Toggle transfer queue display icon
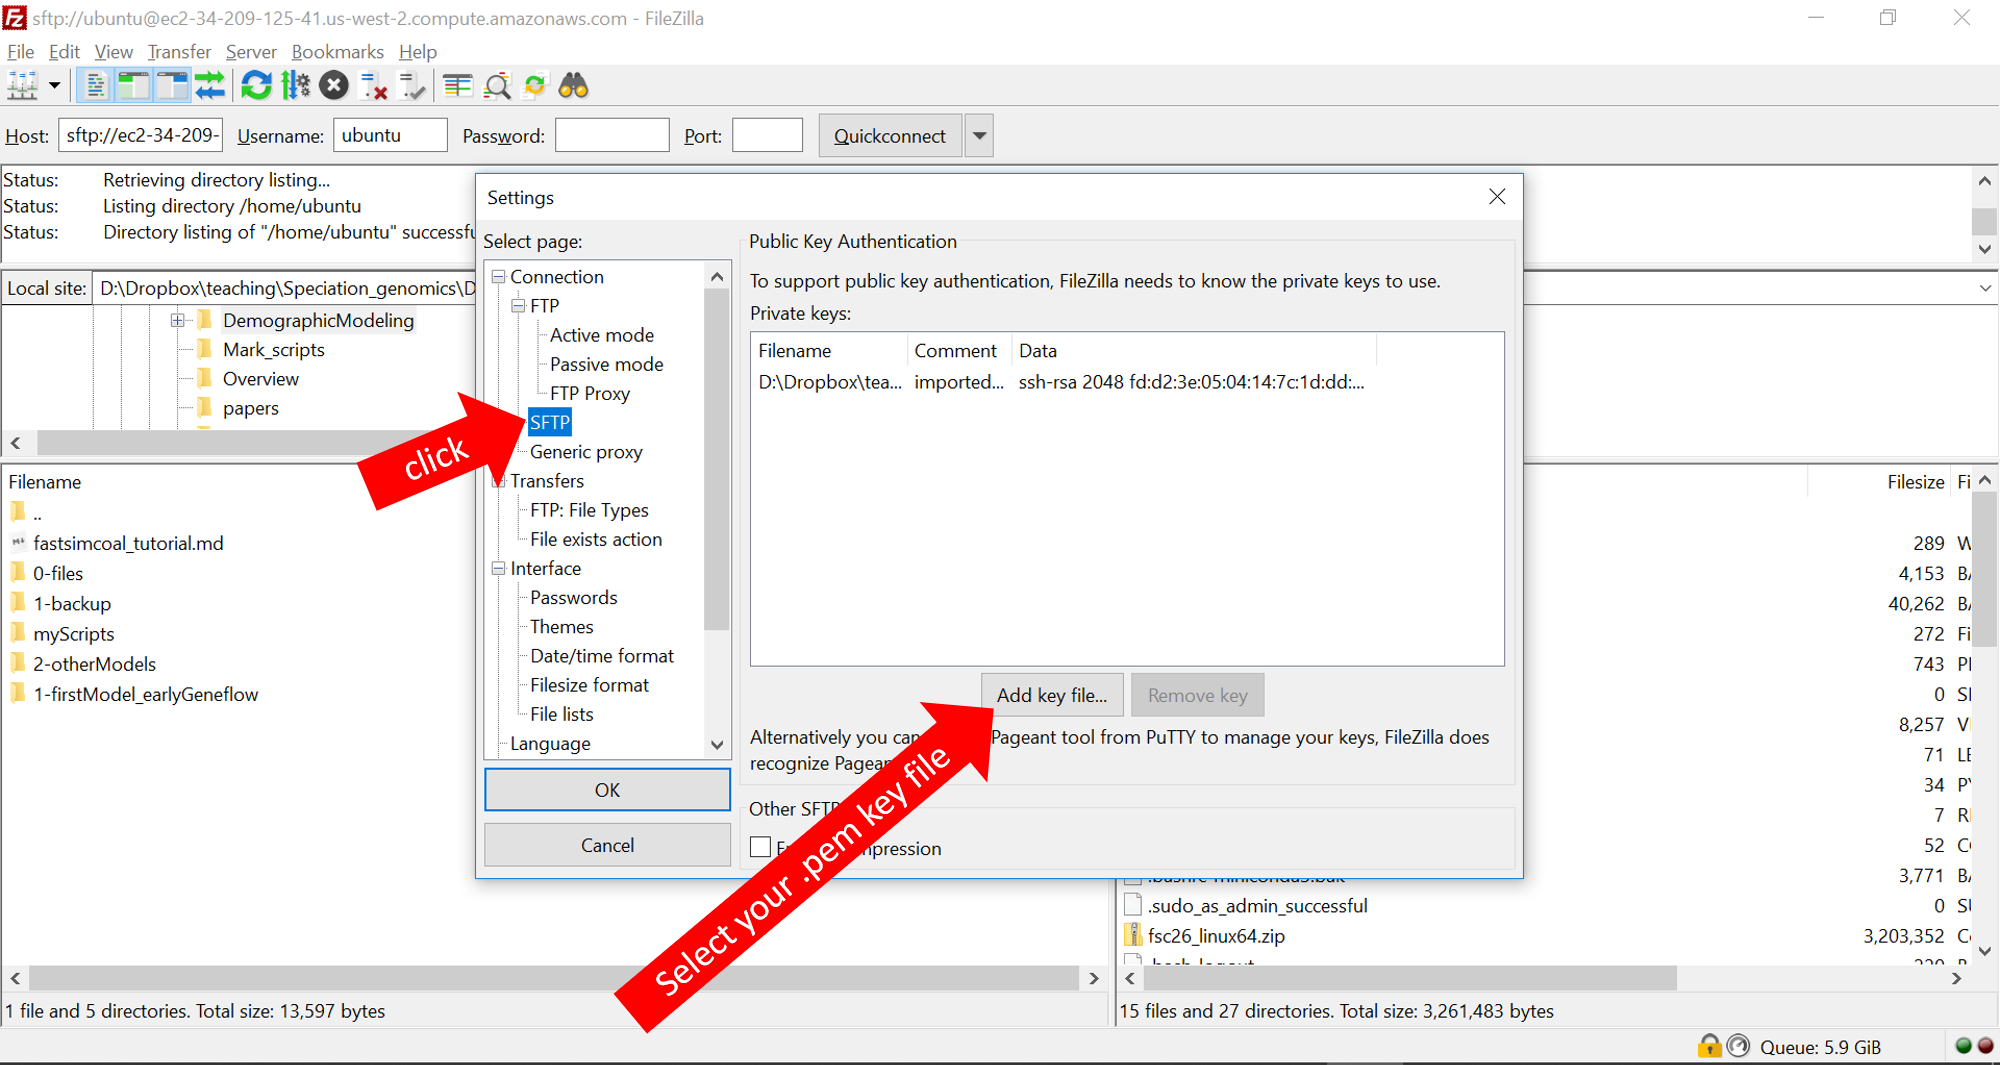 210,86
